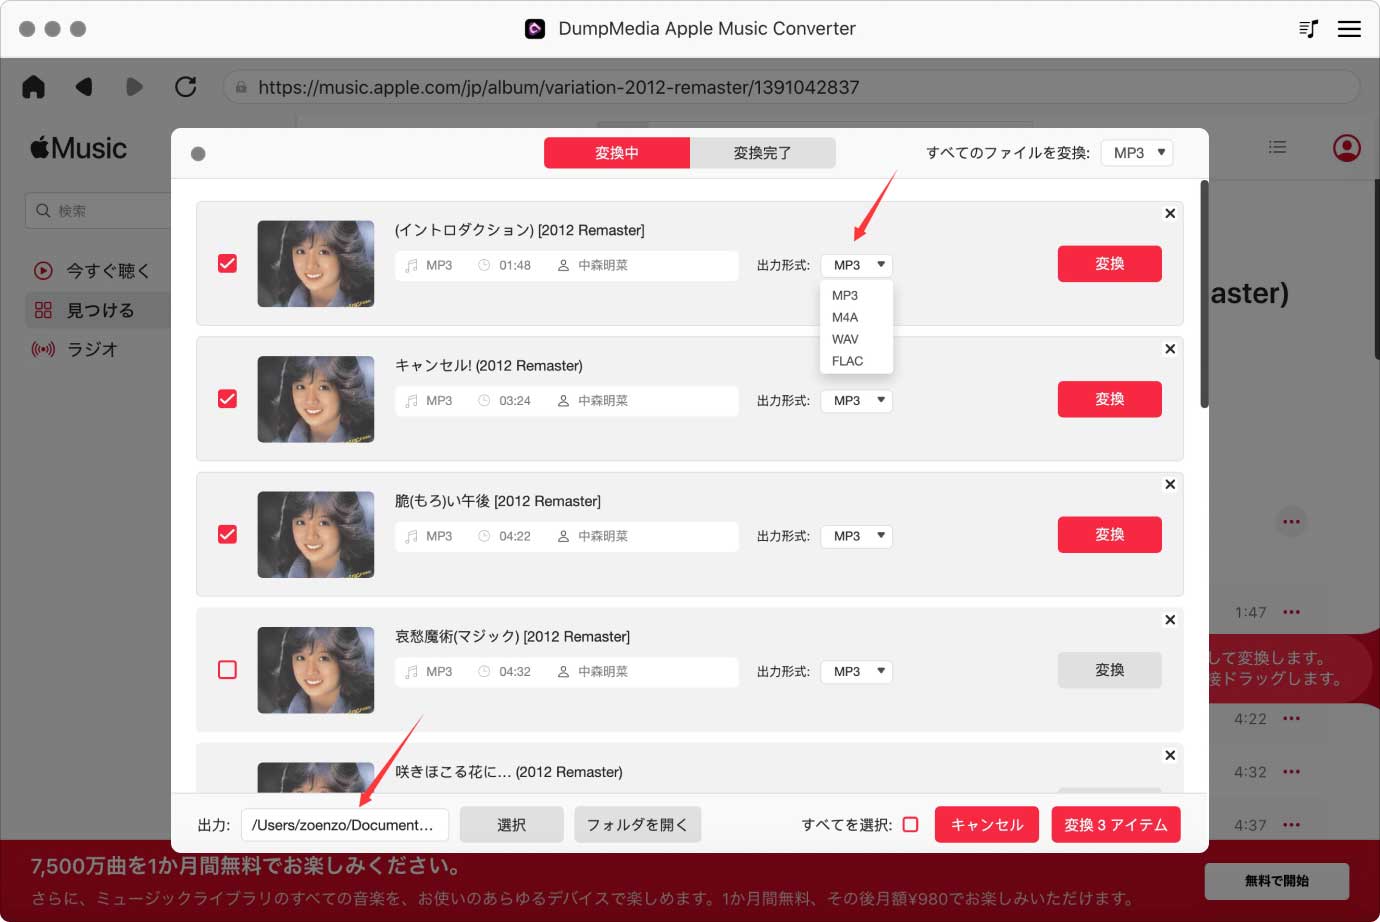Screen dimensions: 1380x922
Task: Open the album more-options round button
Action: [1292, 521]
